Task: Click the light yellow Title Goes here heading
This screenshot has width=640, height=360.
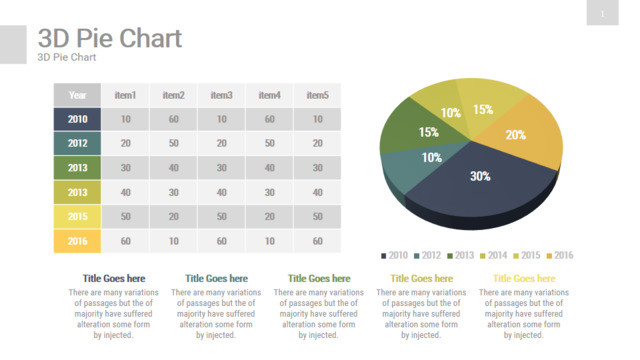Action: click(x=524, y=278)
